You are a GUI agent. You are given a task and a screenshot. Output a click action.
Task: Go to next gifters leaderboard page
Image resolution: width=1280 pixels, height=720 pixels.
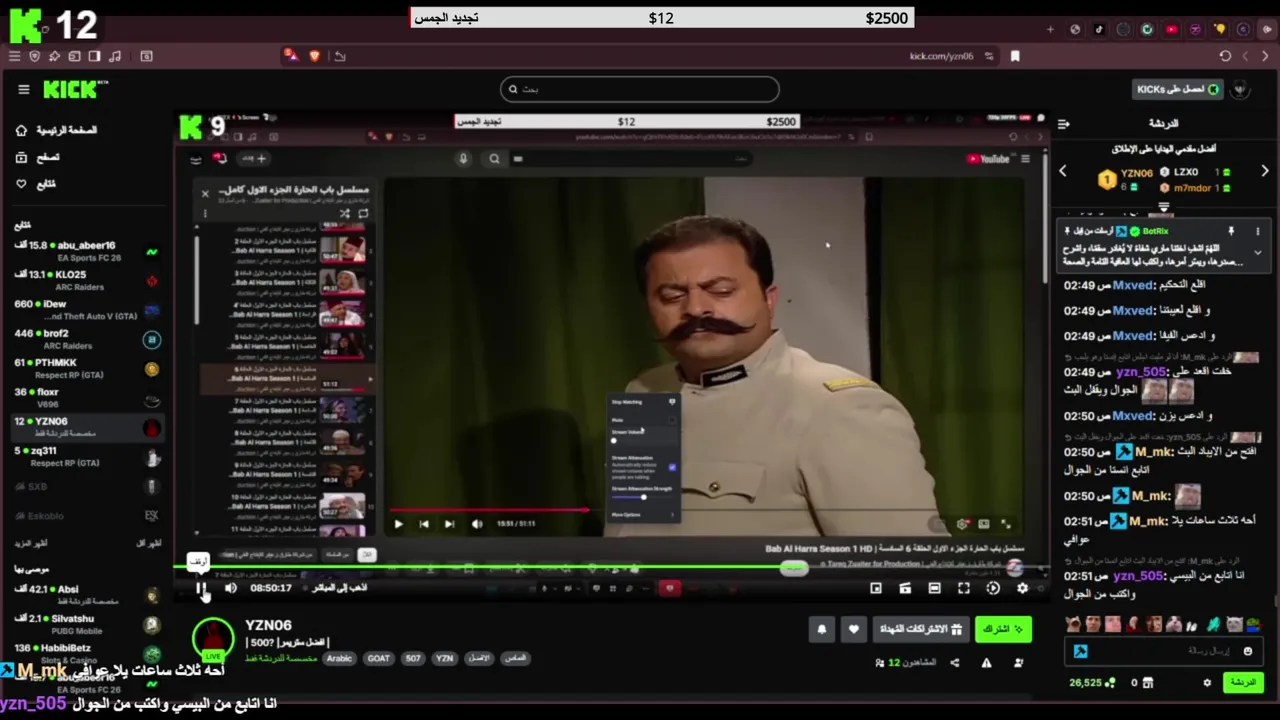click(x=1264, y=171)
